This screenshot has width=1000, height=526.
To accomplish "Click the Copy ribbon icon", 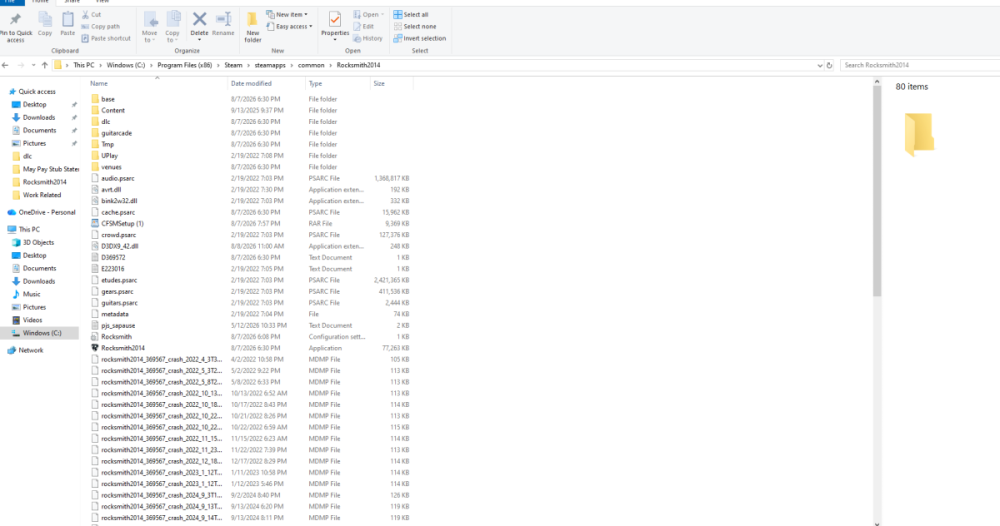I will (45, 24).
